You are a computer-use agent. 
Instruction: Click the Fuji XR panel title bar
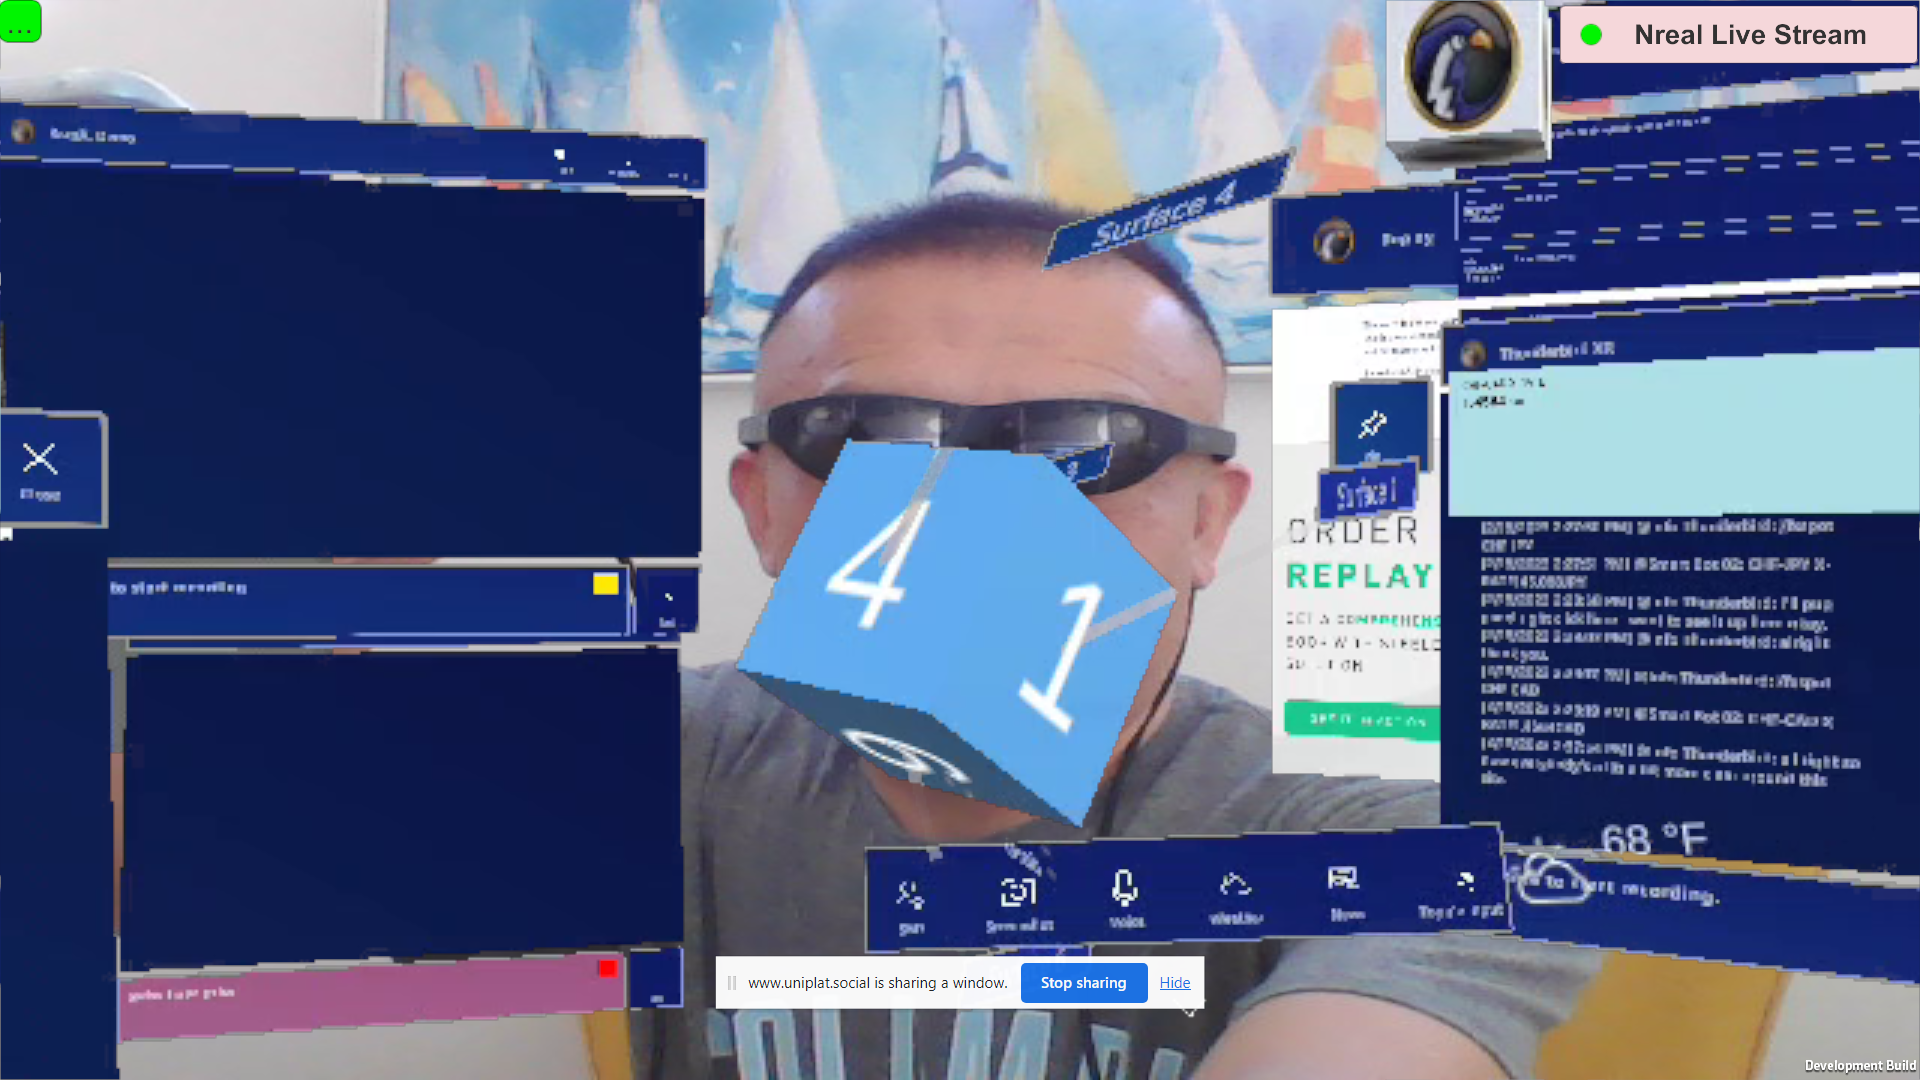1400,240
